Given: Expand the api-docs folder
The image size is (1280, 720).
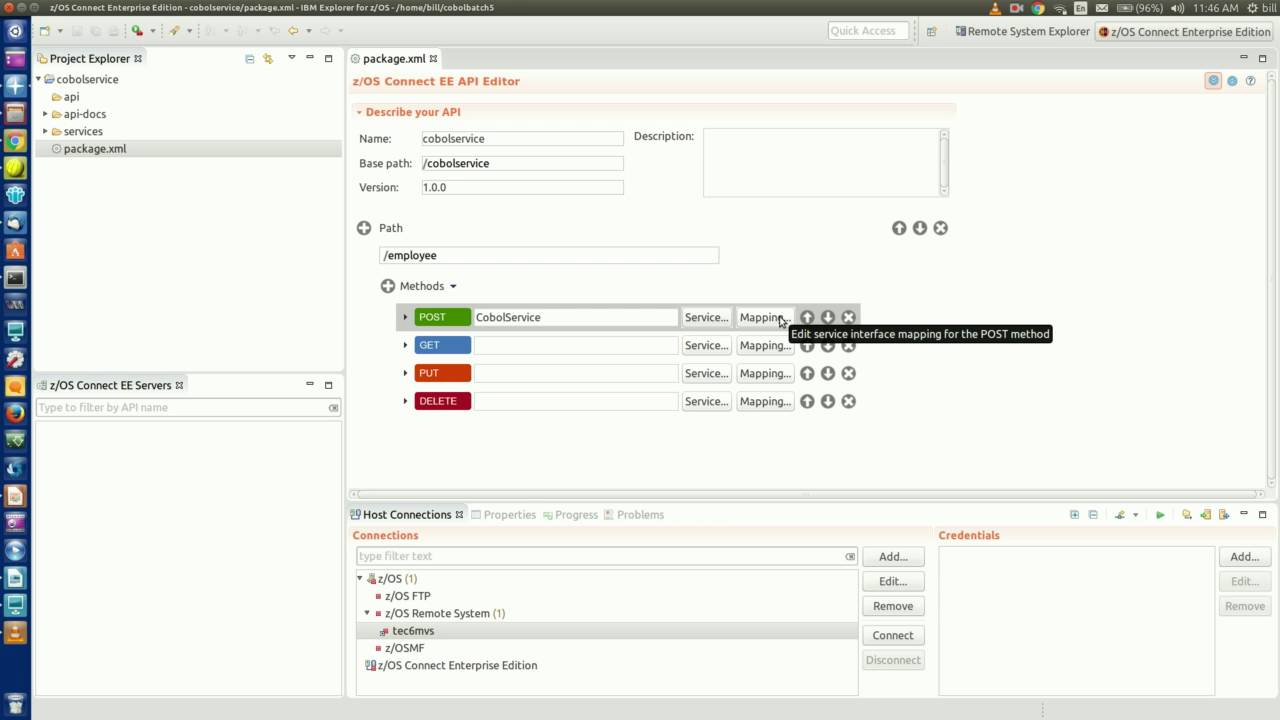Looking at the screenshot, I should click(x=45, y=114).
